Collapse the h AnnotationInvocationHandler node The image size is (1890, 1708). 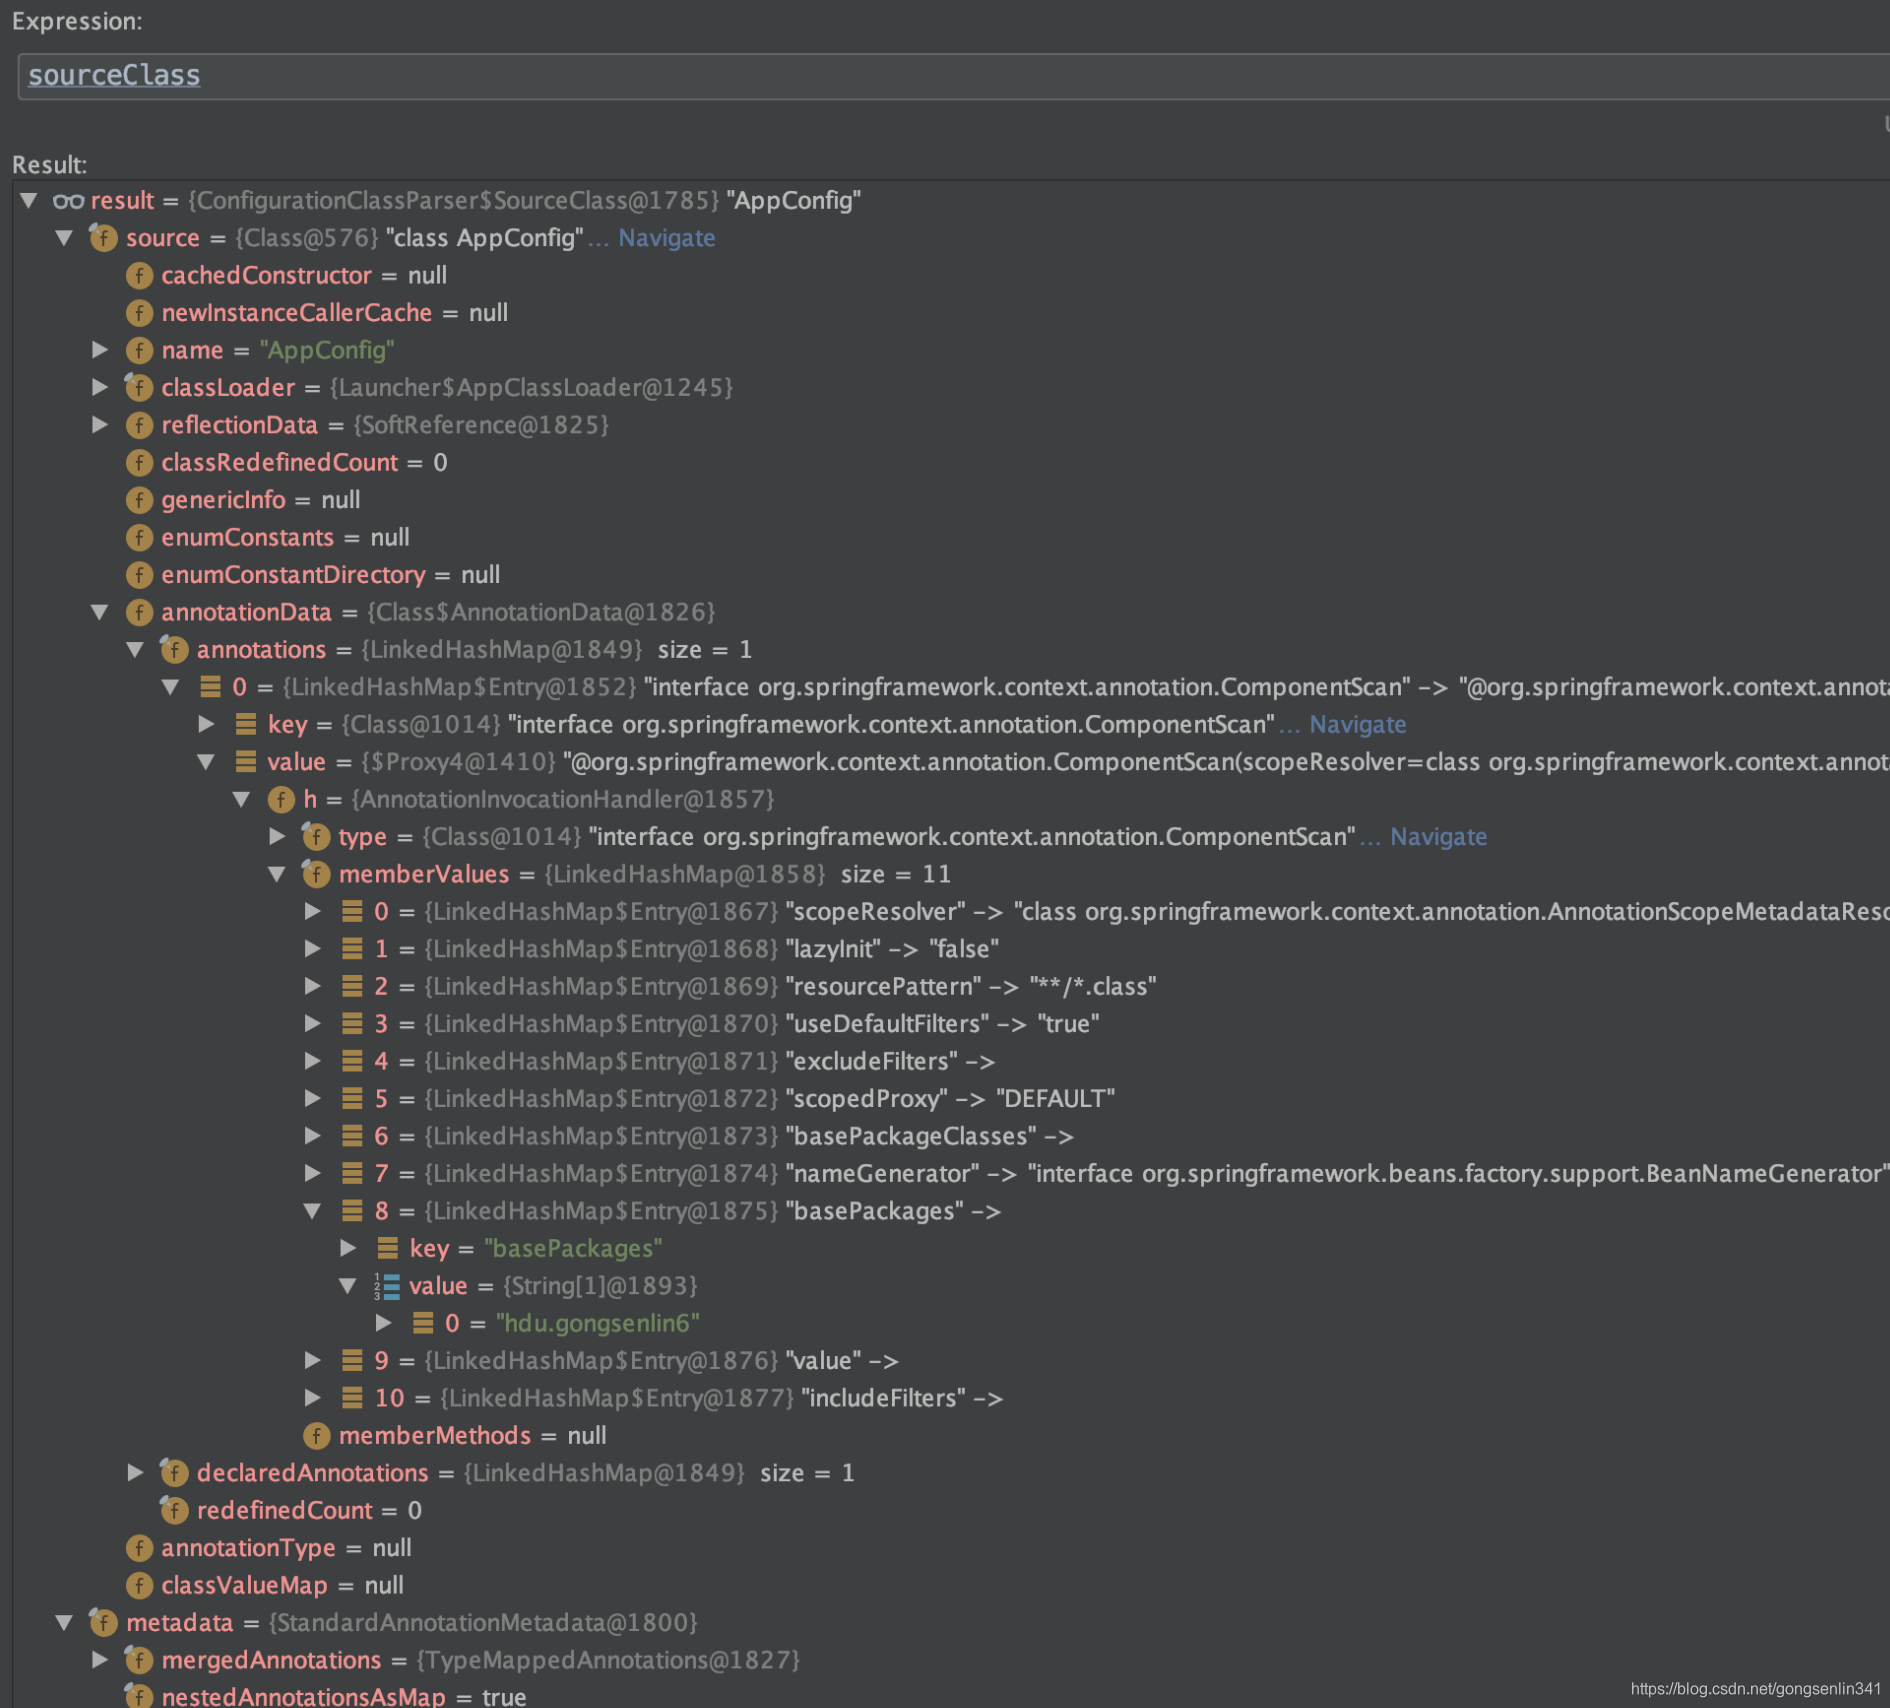(242, 799)
